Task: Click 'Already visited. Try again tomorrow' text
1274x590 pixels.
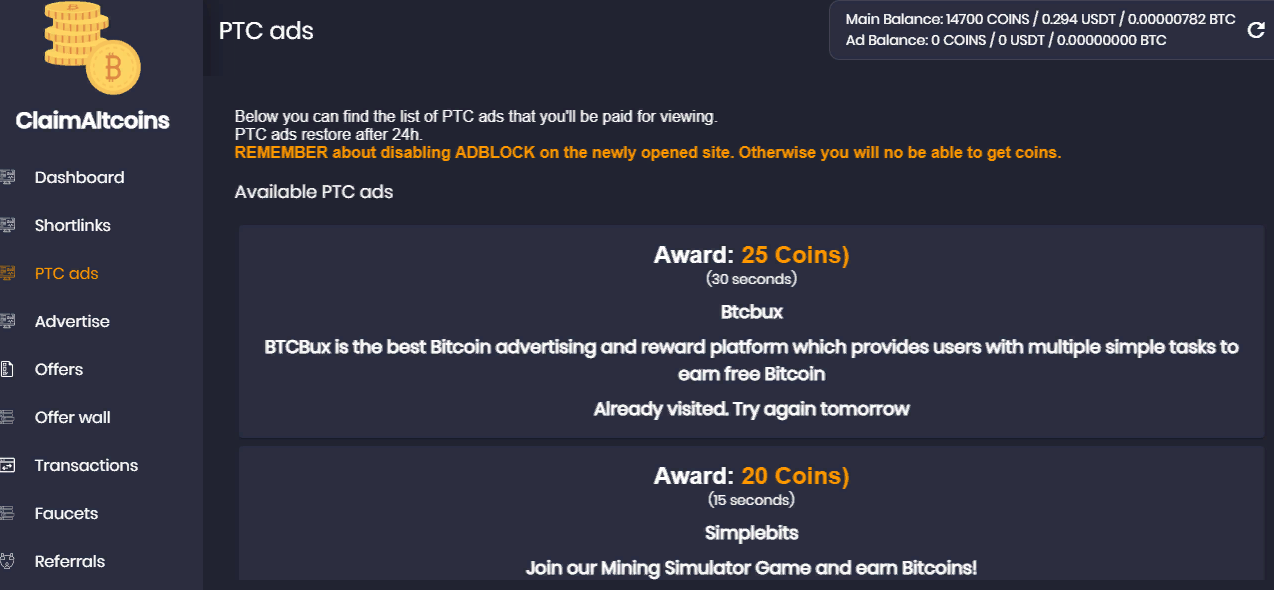Action: point(752,409)
